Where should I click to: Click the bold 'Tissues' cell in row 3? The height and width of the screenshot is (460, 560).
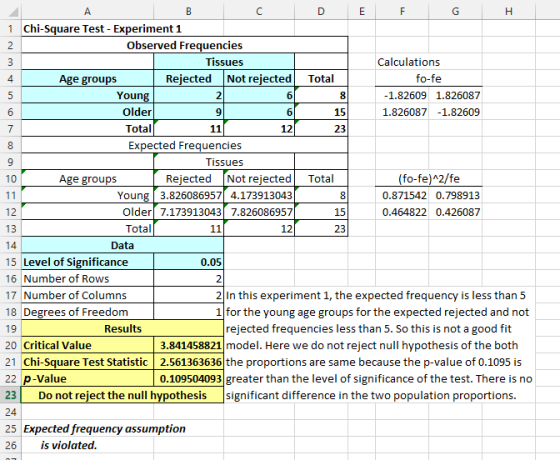pos(224,62)
